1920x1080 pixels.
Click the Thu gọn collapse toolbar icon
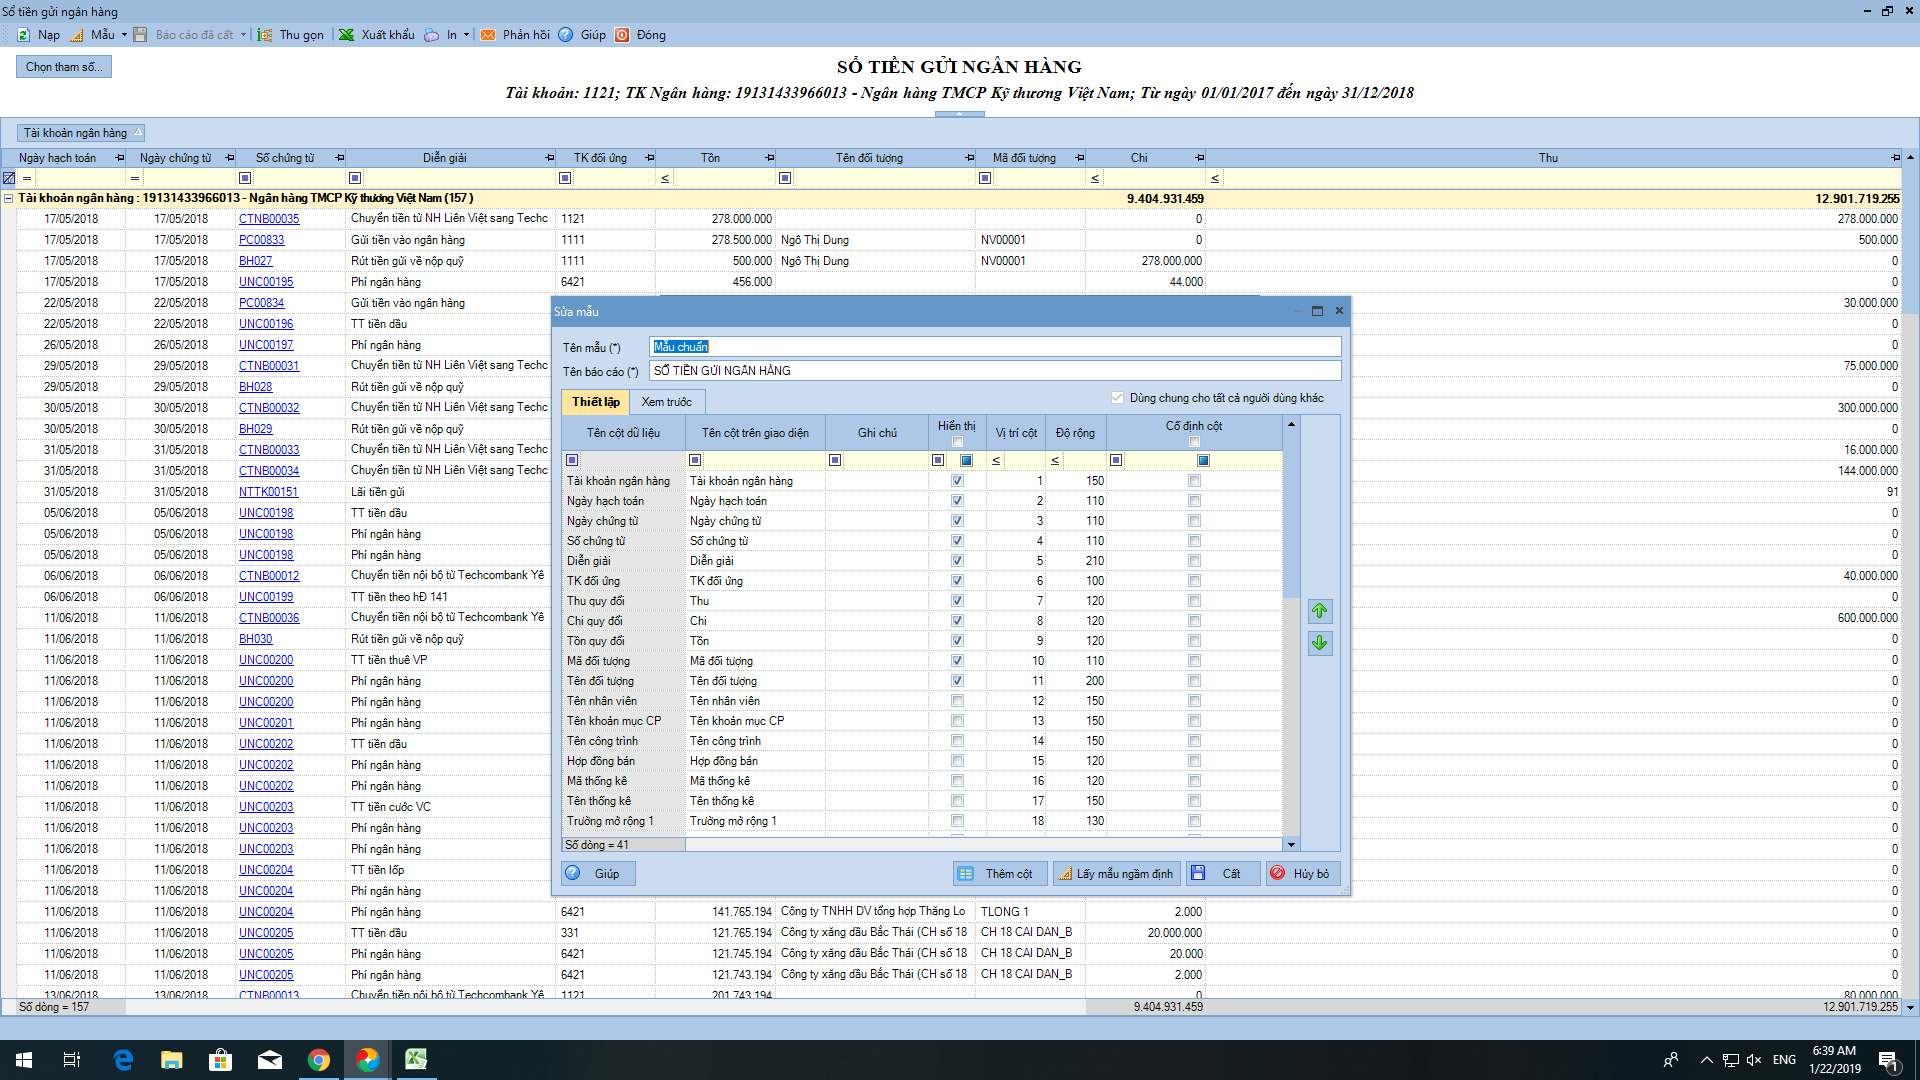click(x=265, y=35)
